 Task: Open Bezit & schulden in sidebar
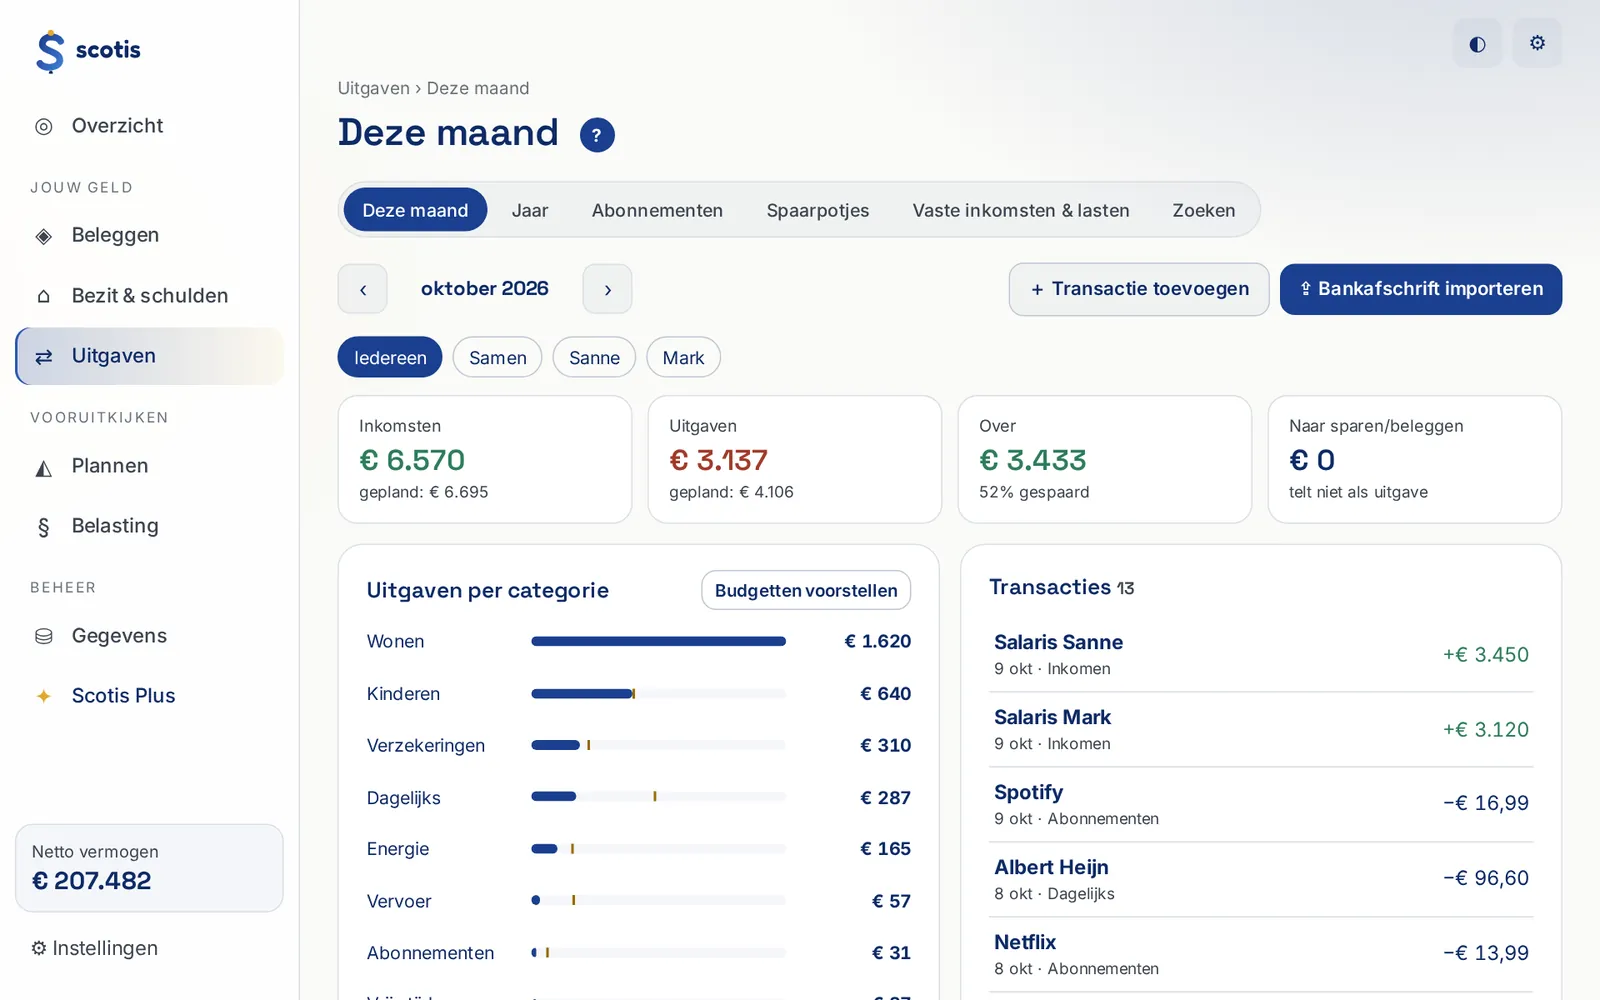(x=149, y=296)
